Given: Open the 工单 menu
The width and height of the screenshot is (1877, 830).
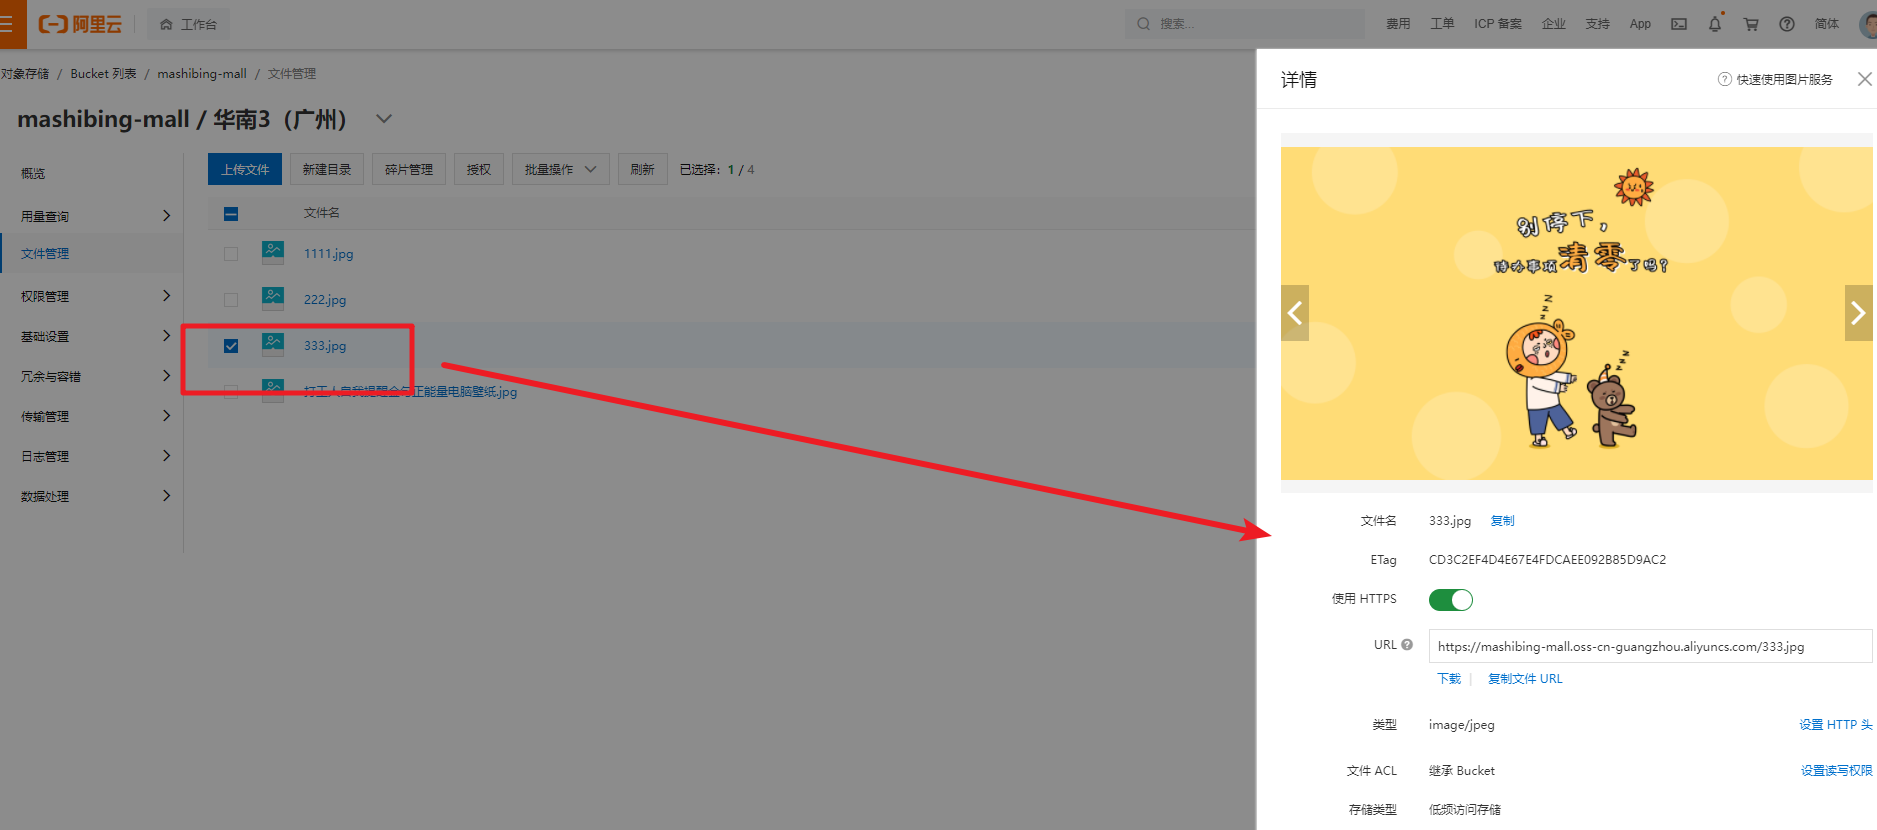Looking at the screenshot, I should 1442,24.
